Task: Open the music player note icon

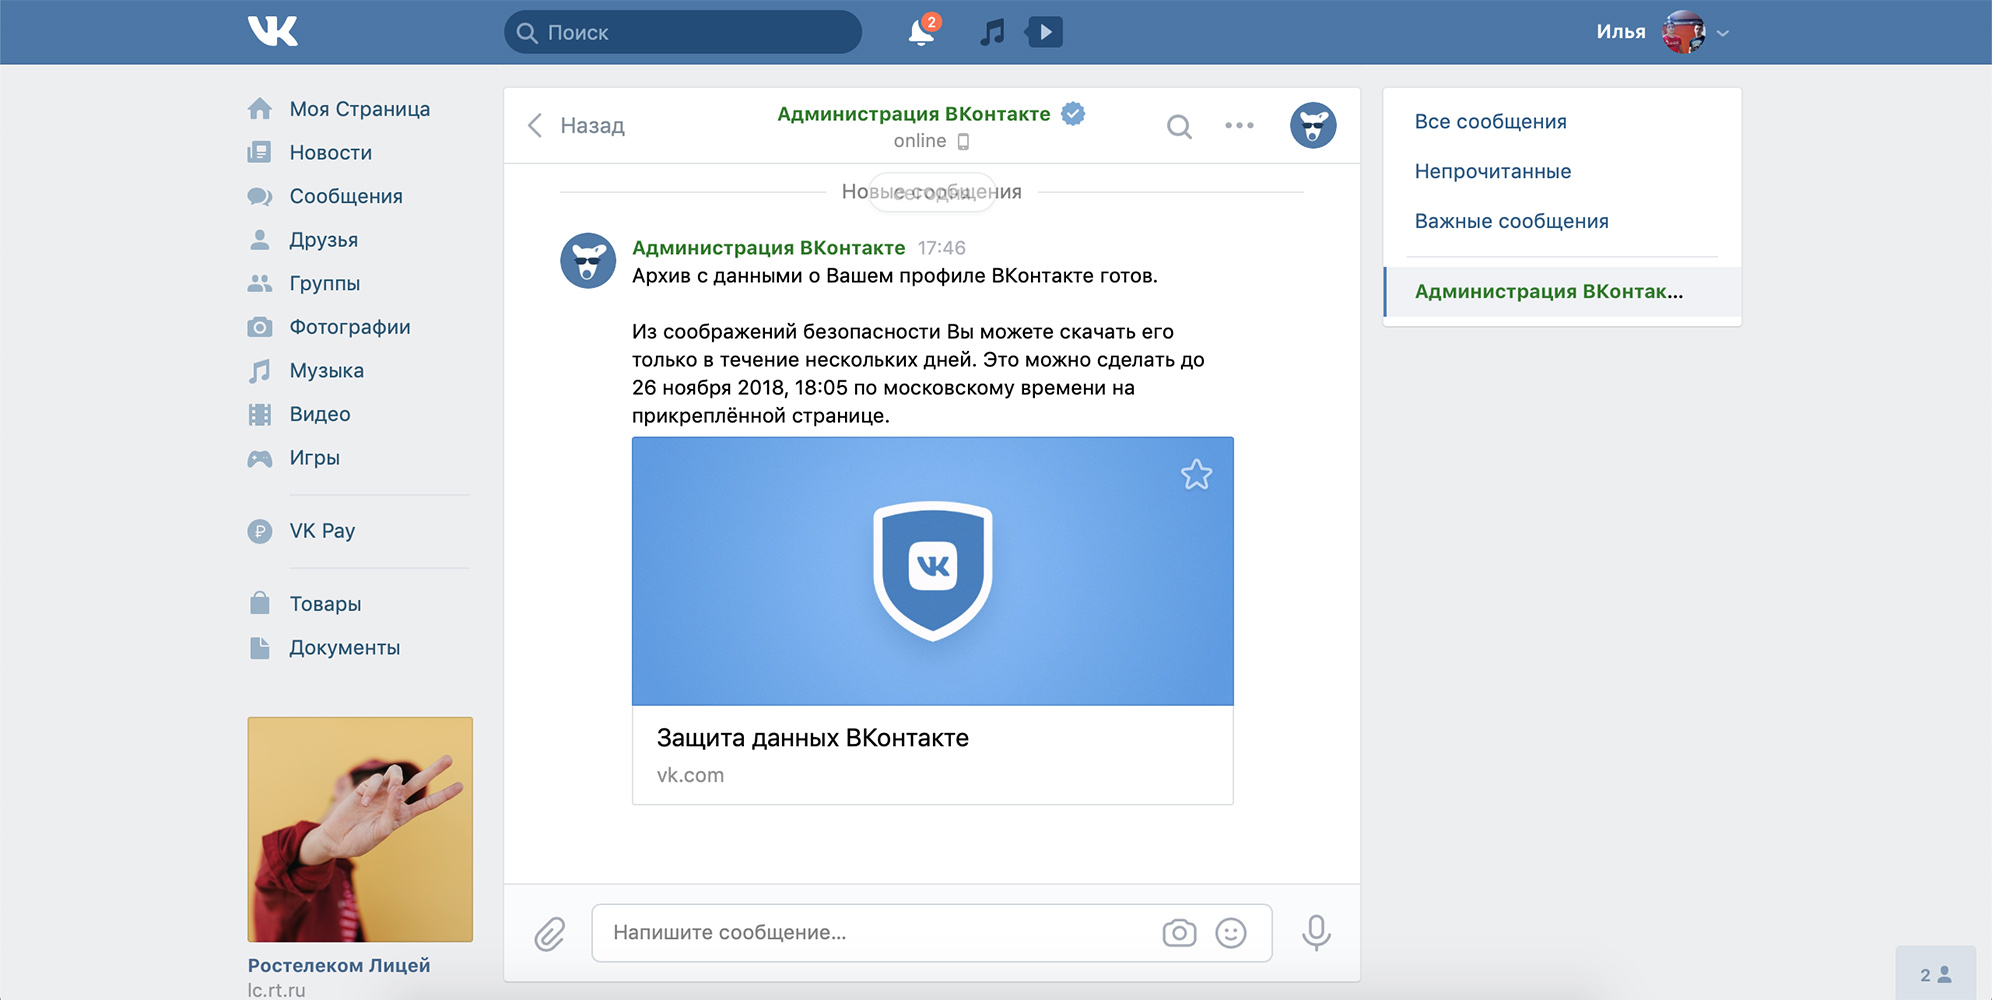Action: coord(991,33)
